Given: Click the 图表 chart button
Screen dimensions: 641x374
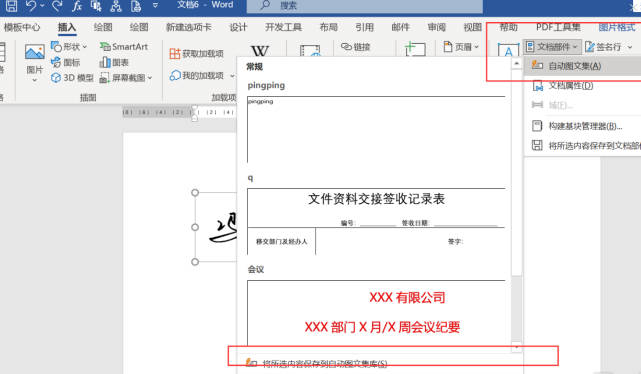Looking at the screenshot, I should coord(114,63).
